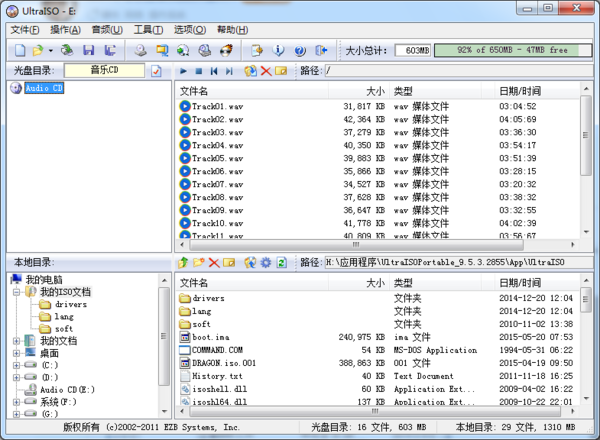Select Track05.wav in disc file list
Viewport: 600px width, 440px height.
click(x=217, y=158)
